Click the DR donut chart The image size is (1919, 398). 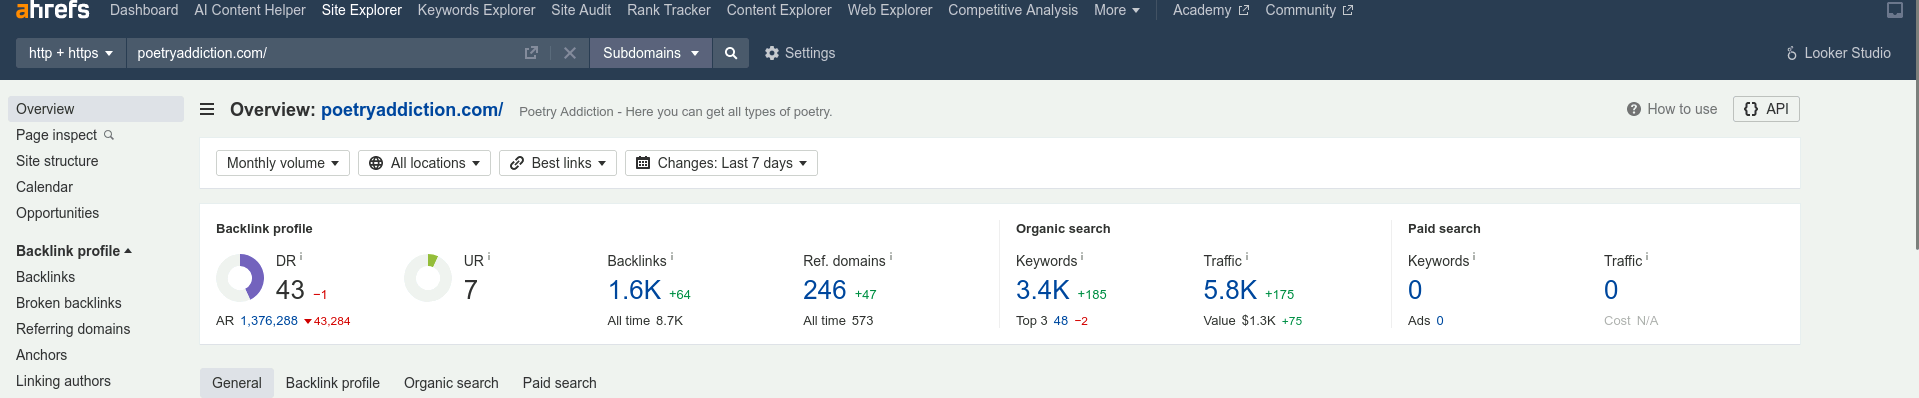[x=240, y=277]
